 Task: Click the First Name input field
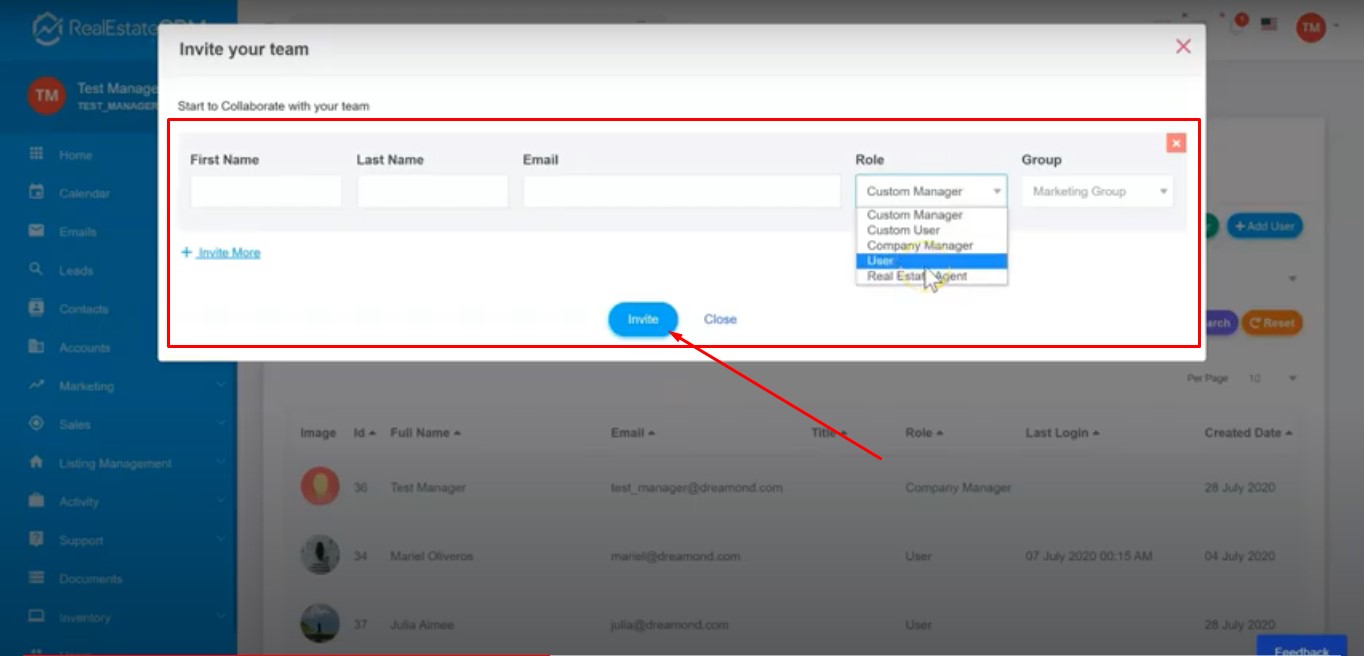point(266,191)
